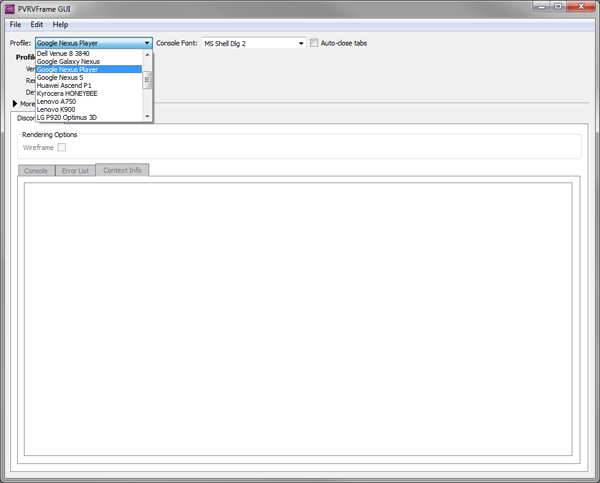Image resolution: width=600 pixels, height=483 pixels.
Task: Select Kyrocera HONEYBEE profile
Action: click(89, 93)
